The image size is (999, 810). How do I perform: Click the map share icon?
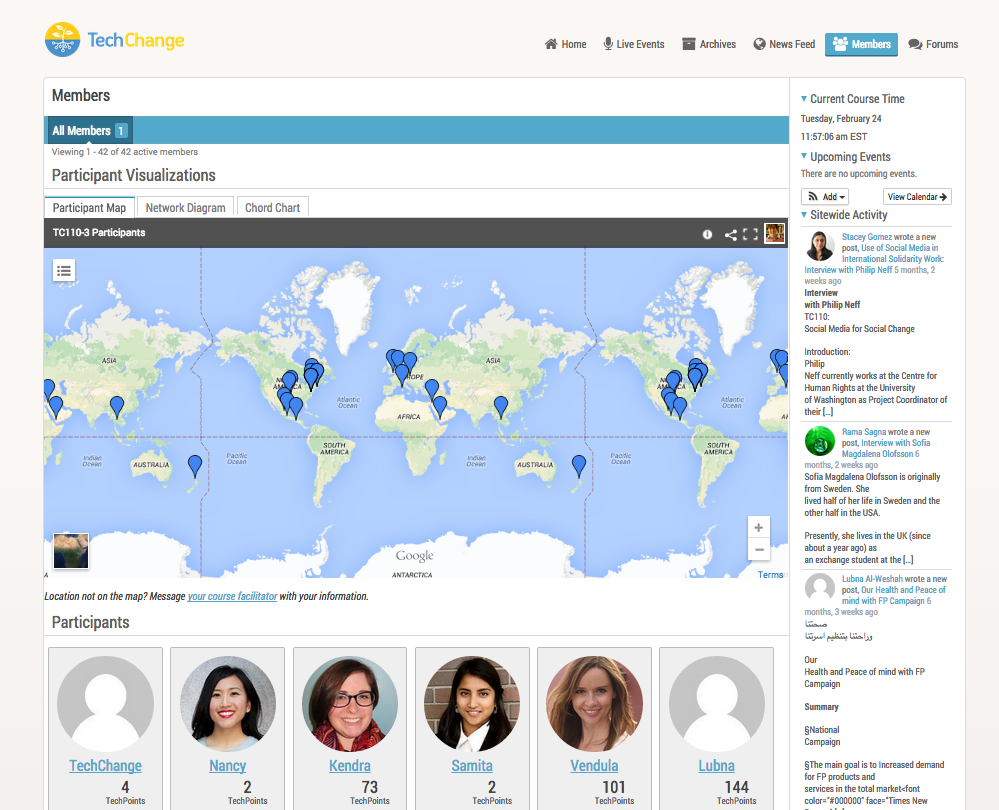coord(731,235)
